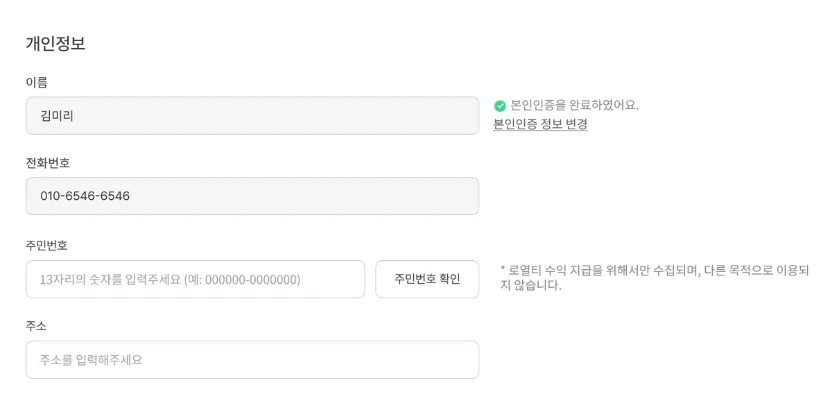Click the 본인인증을 완료하였어요 status message

(x=574, y=105)
